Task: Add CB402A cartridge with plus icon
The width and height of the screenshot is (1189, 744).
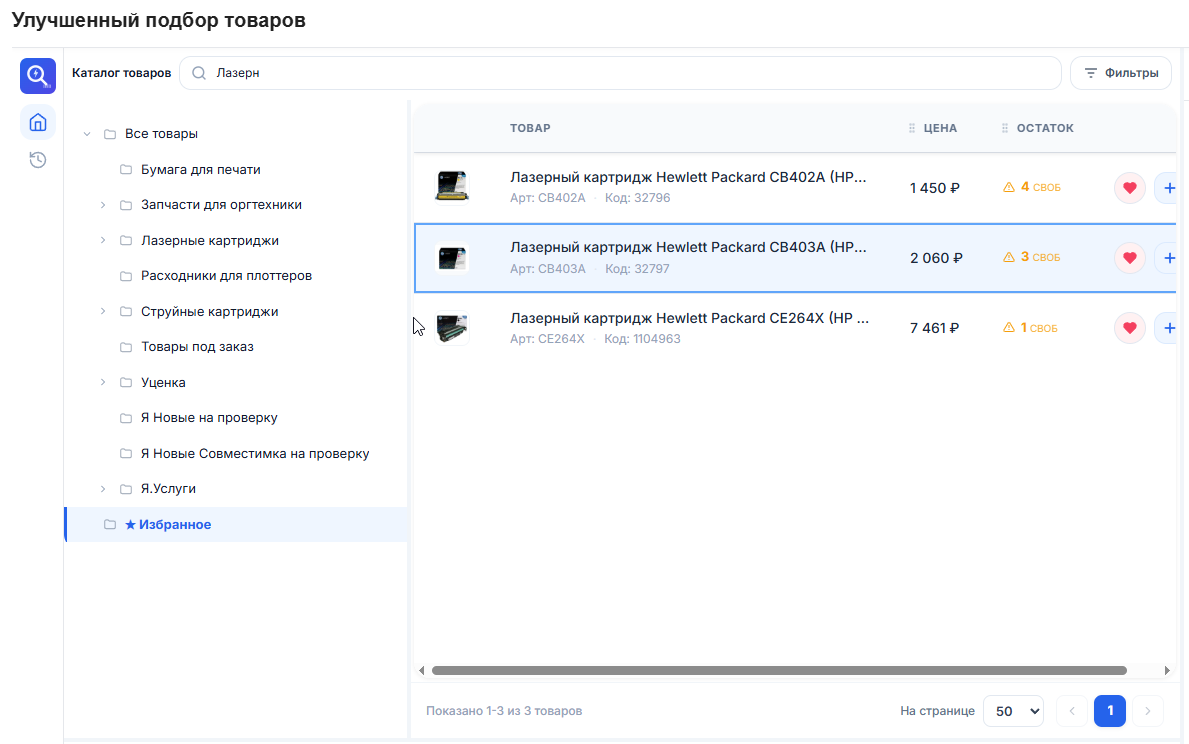Action: pos(1169,188)
